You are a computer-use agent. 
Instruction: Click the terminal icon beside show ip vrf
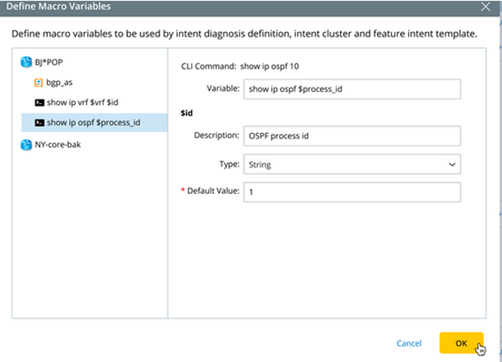click(39, 102)
